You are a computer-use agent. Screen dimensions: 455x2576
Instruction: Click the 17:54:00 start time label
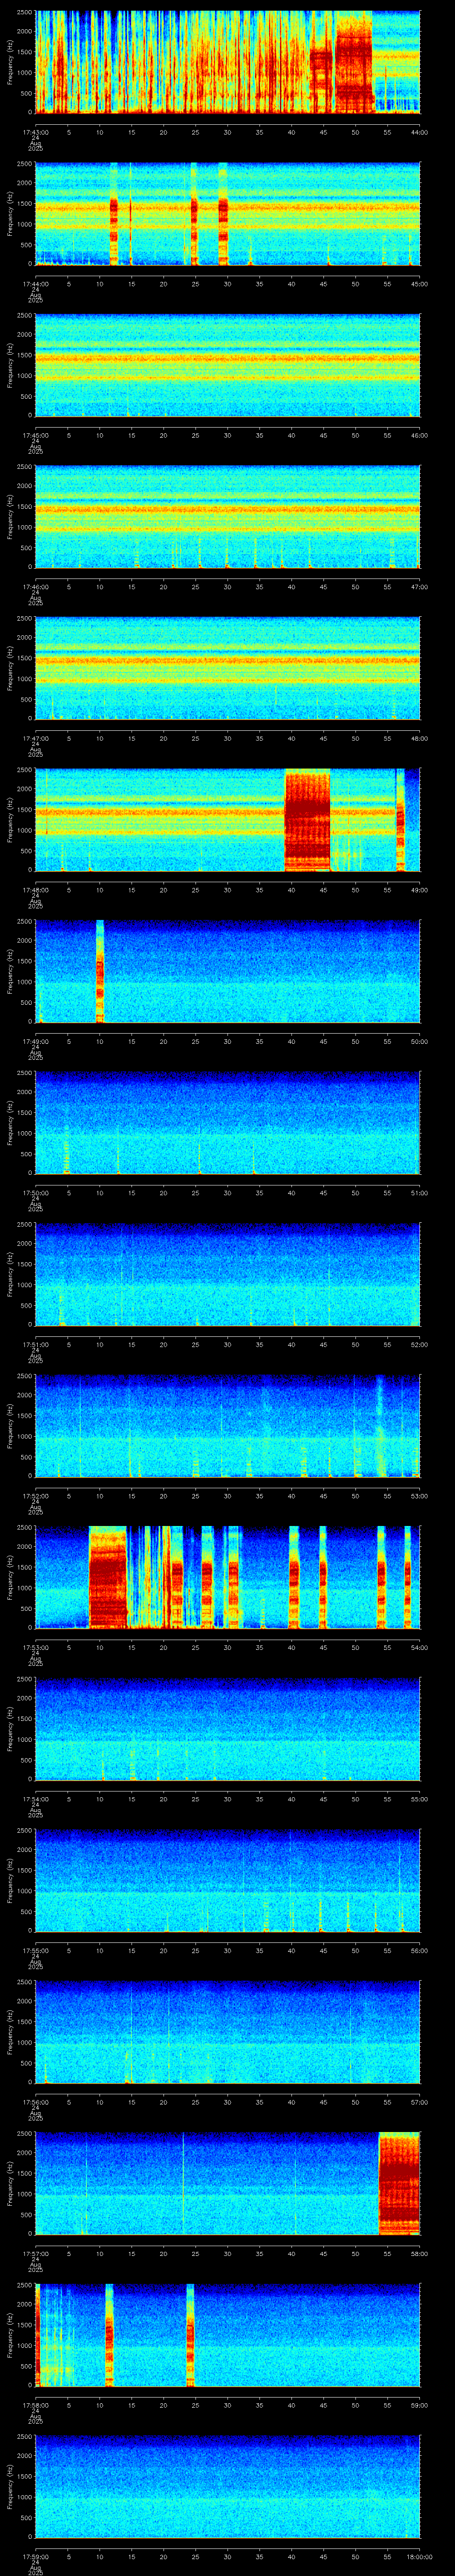point(36,1799)
